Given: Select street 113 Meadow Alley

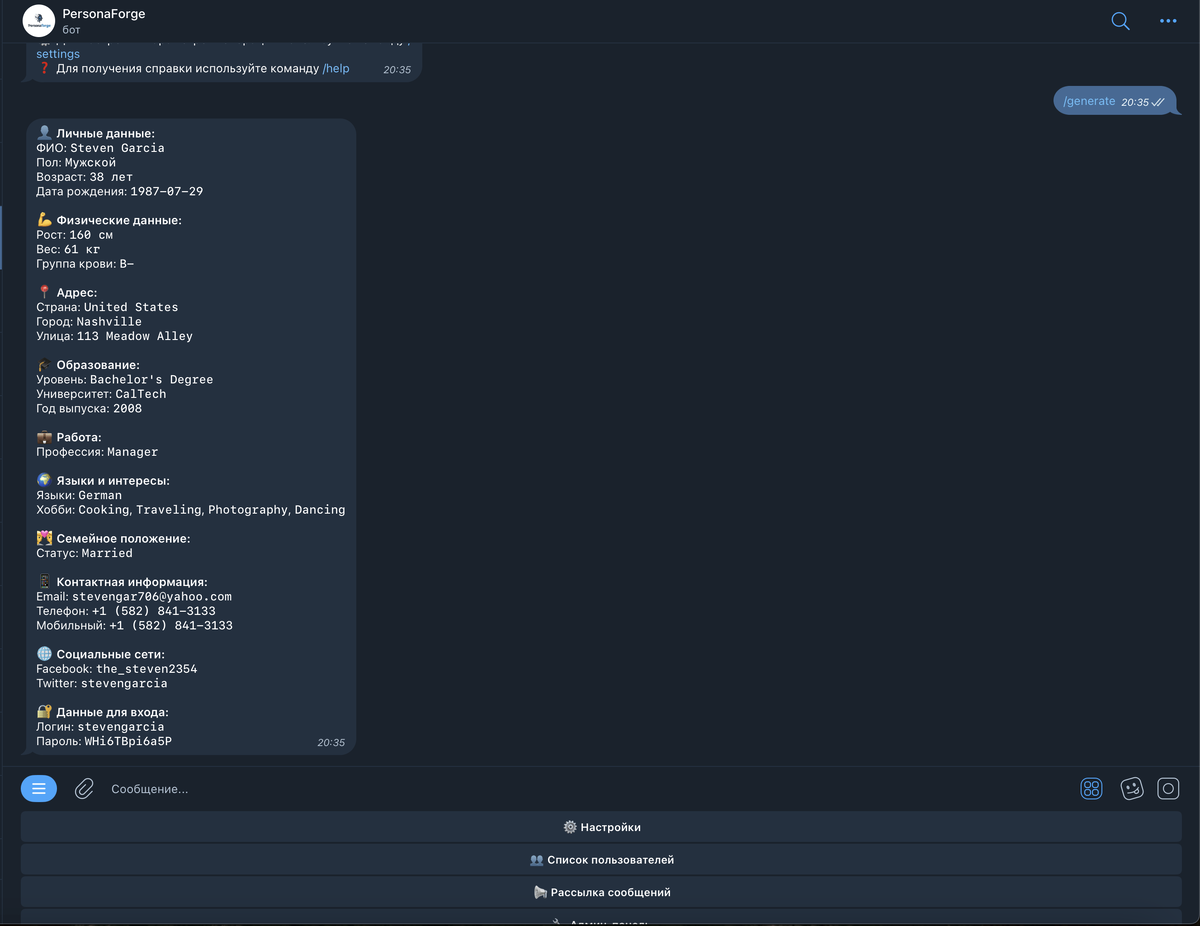Looking at the screenshot, I should (x=135, y=336).
